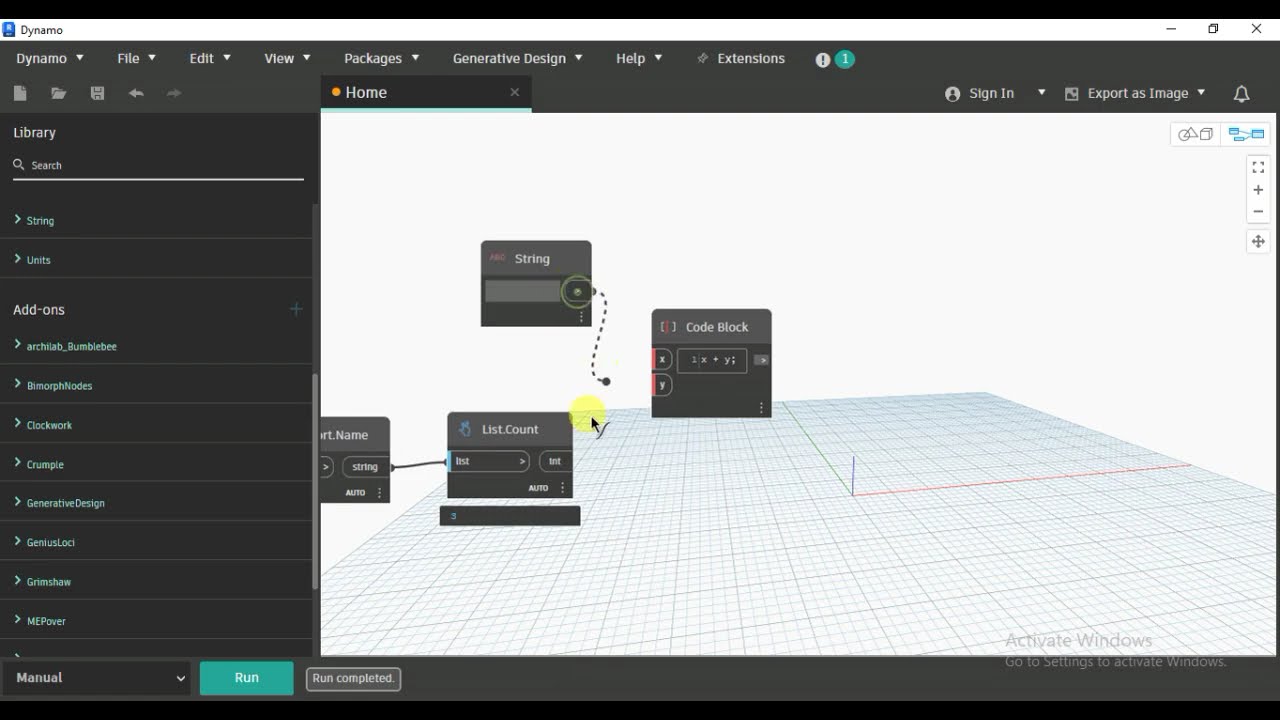
Task: Toggle the Pan mode icon
Action: click(x=1258, y=241)
